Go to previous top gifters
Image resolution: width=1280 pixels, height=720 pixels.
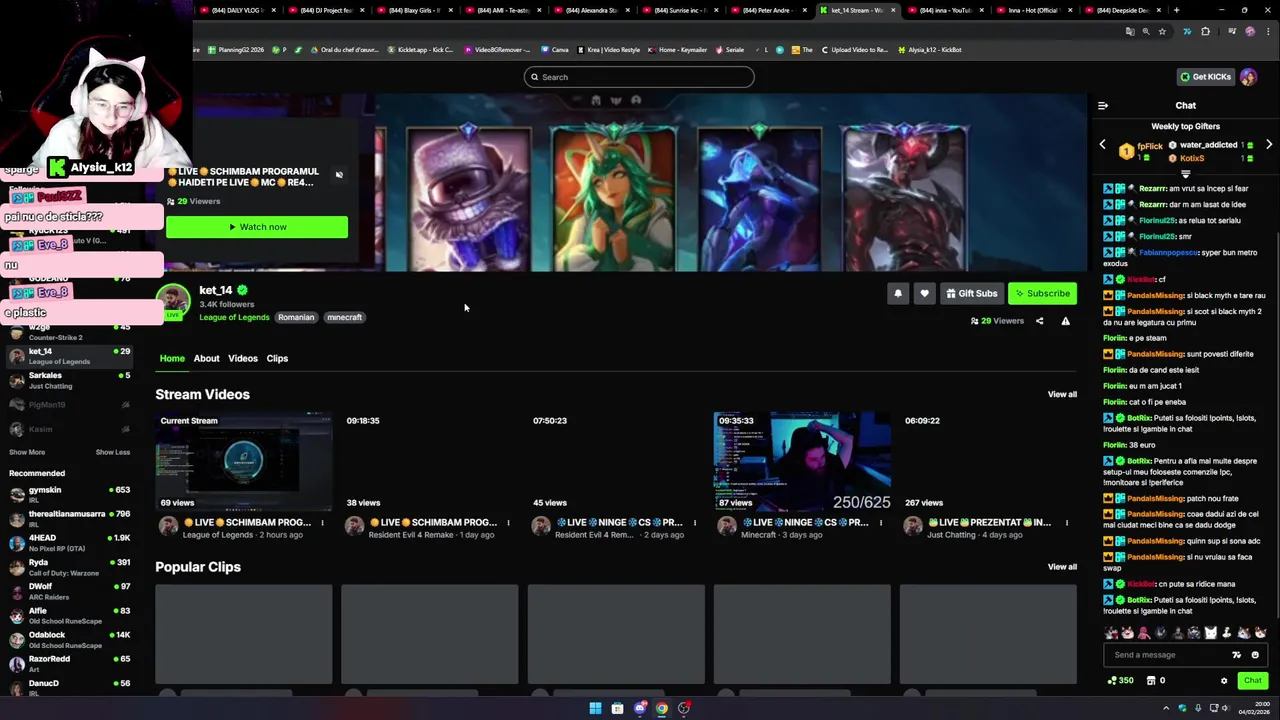pos(1103,145)
